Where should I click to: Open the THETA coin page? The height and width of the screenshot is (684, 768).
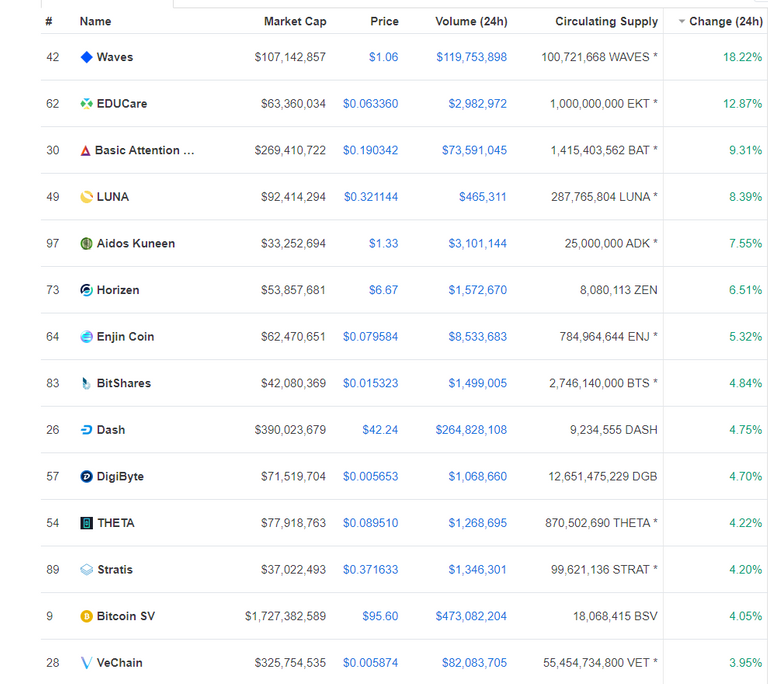(x=116, y=523)
